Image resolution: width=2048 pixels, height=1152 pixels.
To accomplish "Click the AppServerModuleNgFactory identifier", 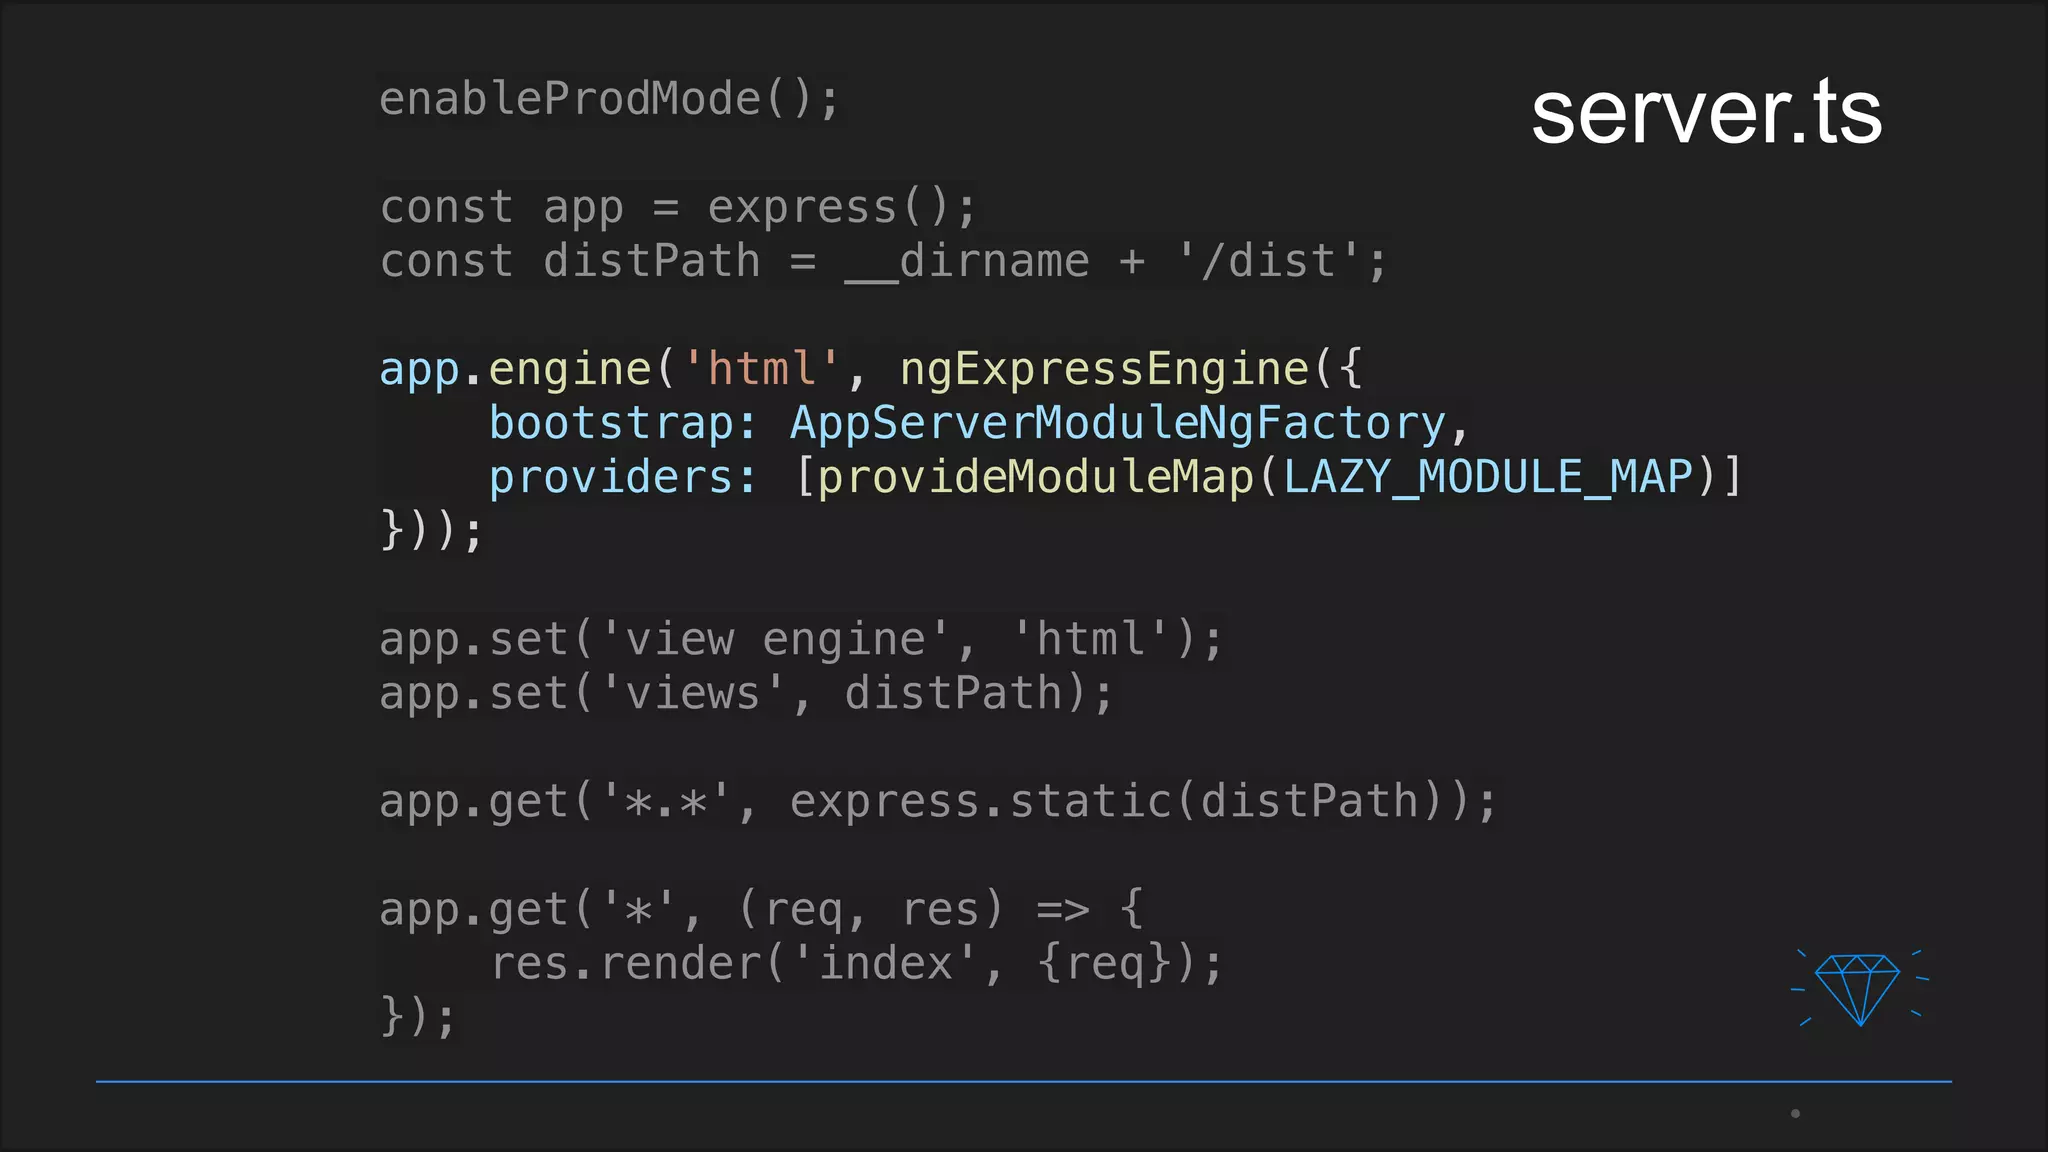I will (x=1117, y=423).
